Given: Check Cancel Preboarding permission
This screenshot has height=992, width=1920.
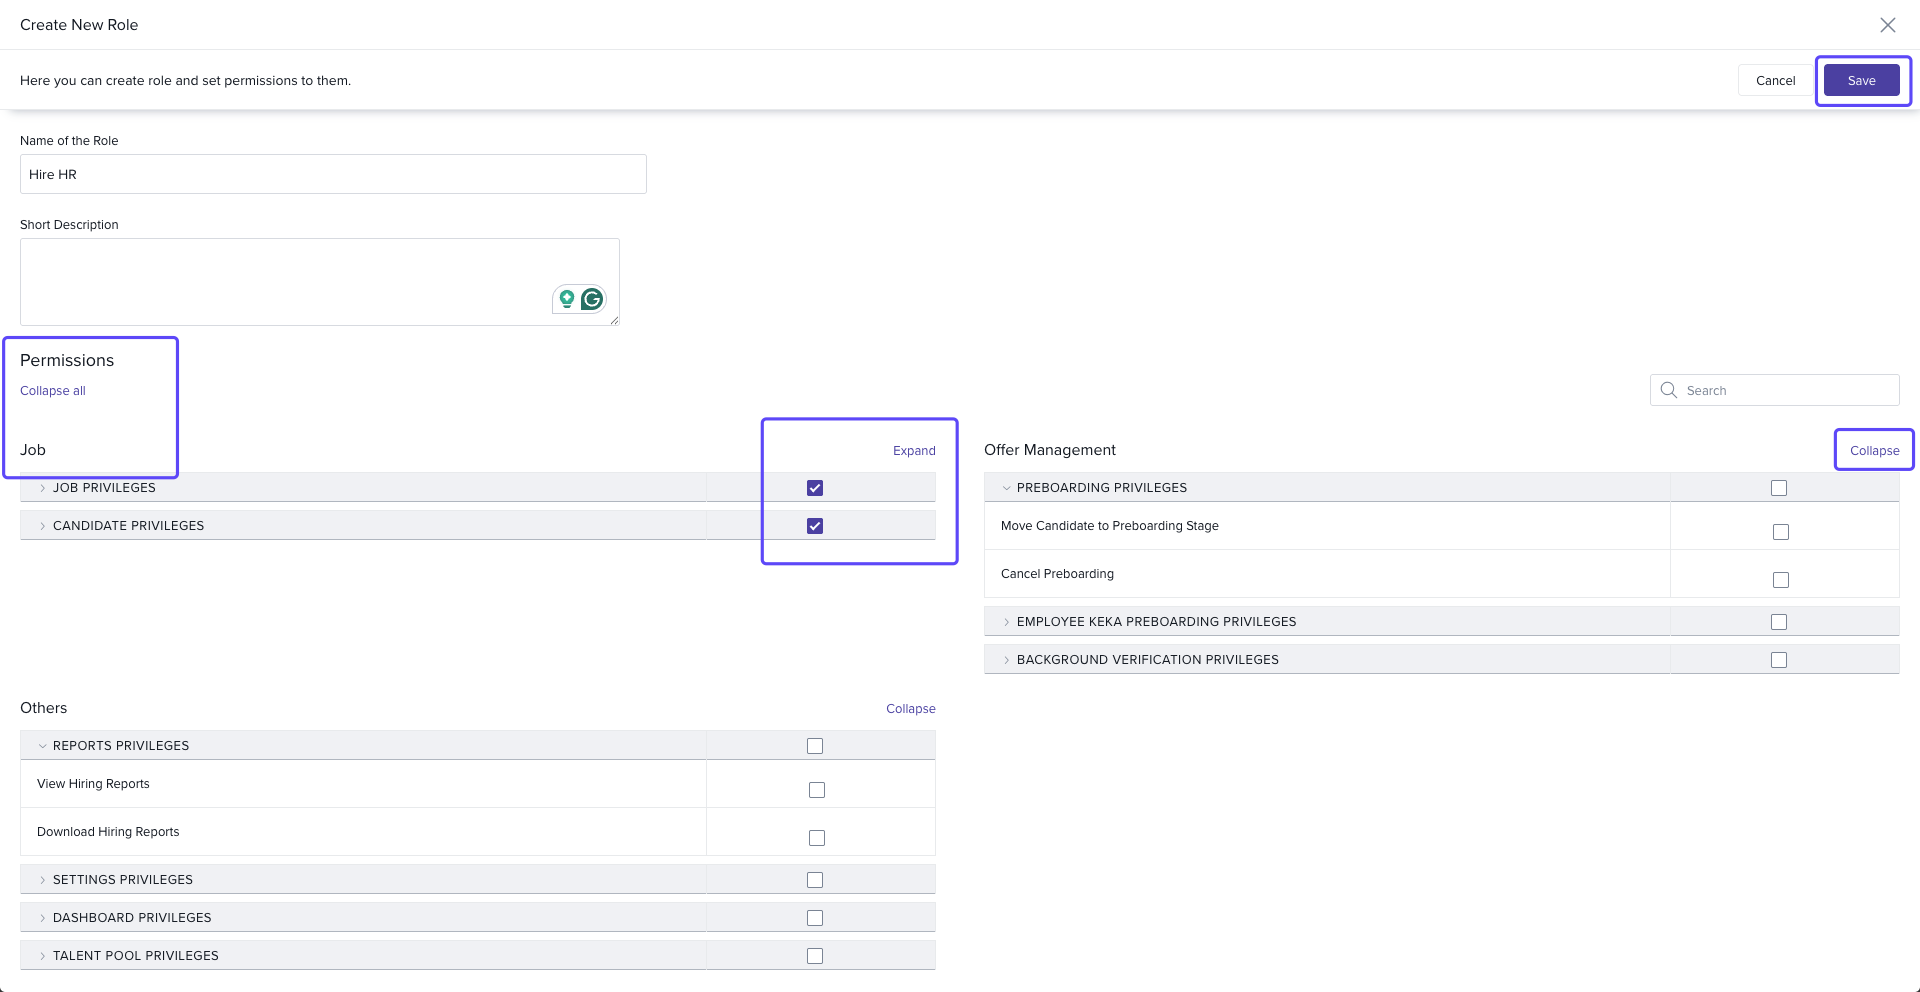Looking at the screenshot, I should click(x=1780, y=580).
